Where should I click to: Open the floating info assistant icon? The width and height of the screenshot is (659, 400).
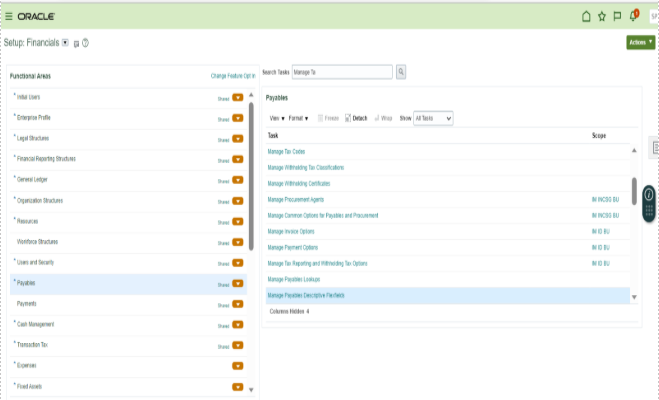point(649,195)
